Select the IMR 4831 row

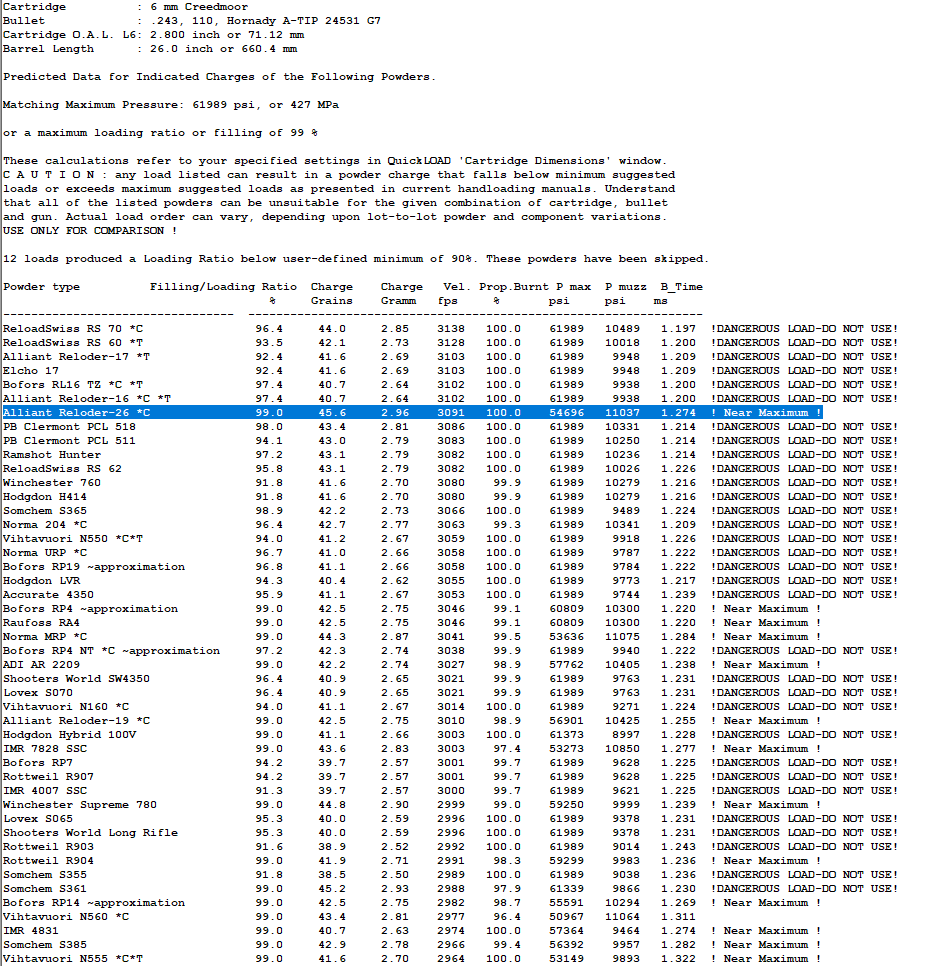point(413,931)
